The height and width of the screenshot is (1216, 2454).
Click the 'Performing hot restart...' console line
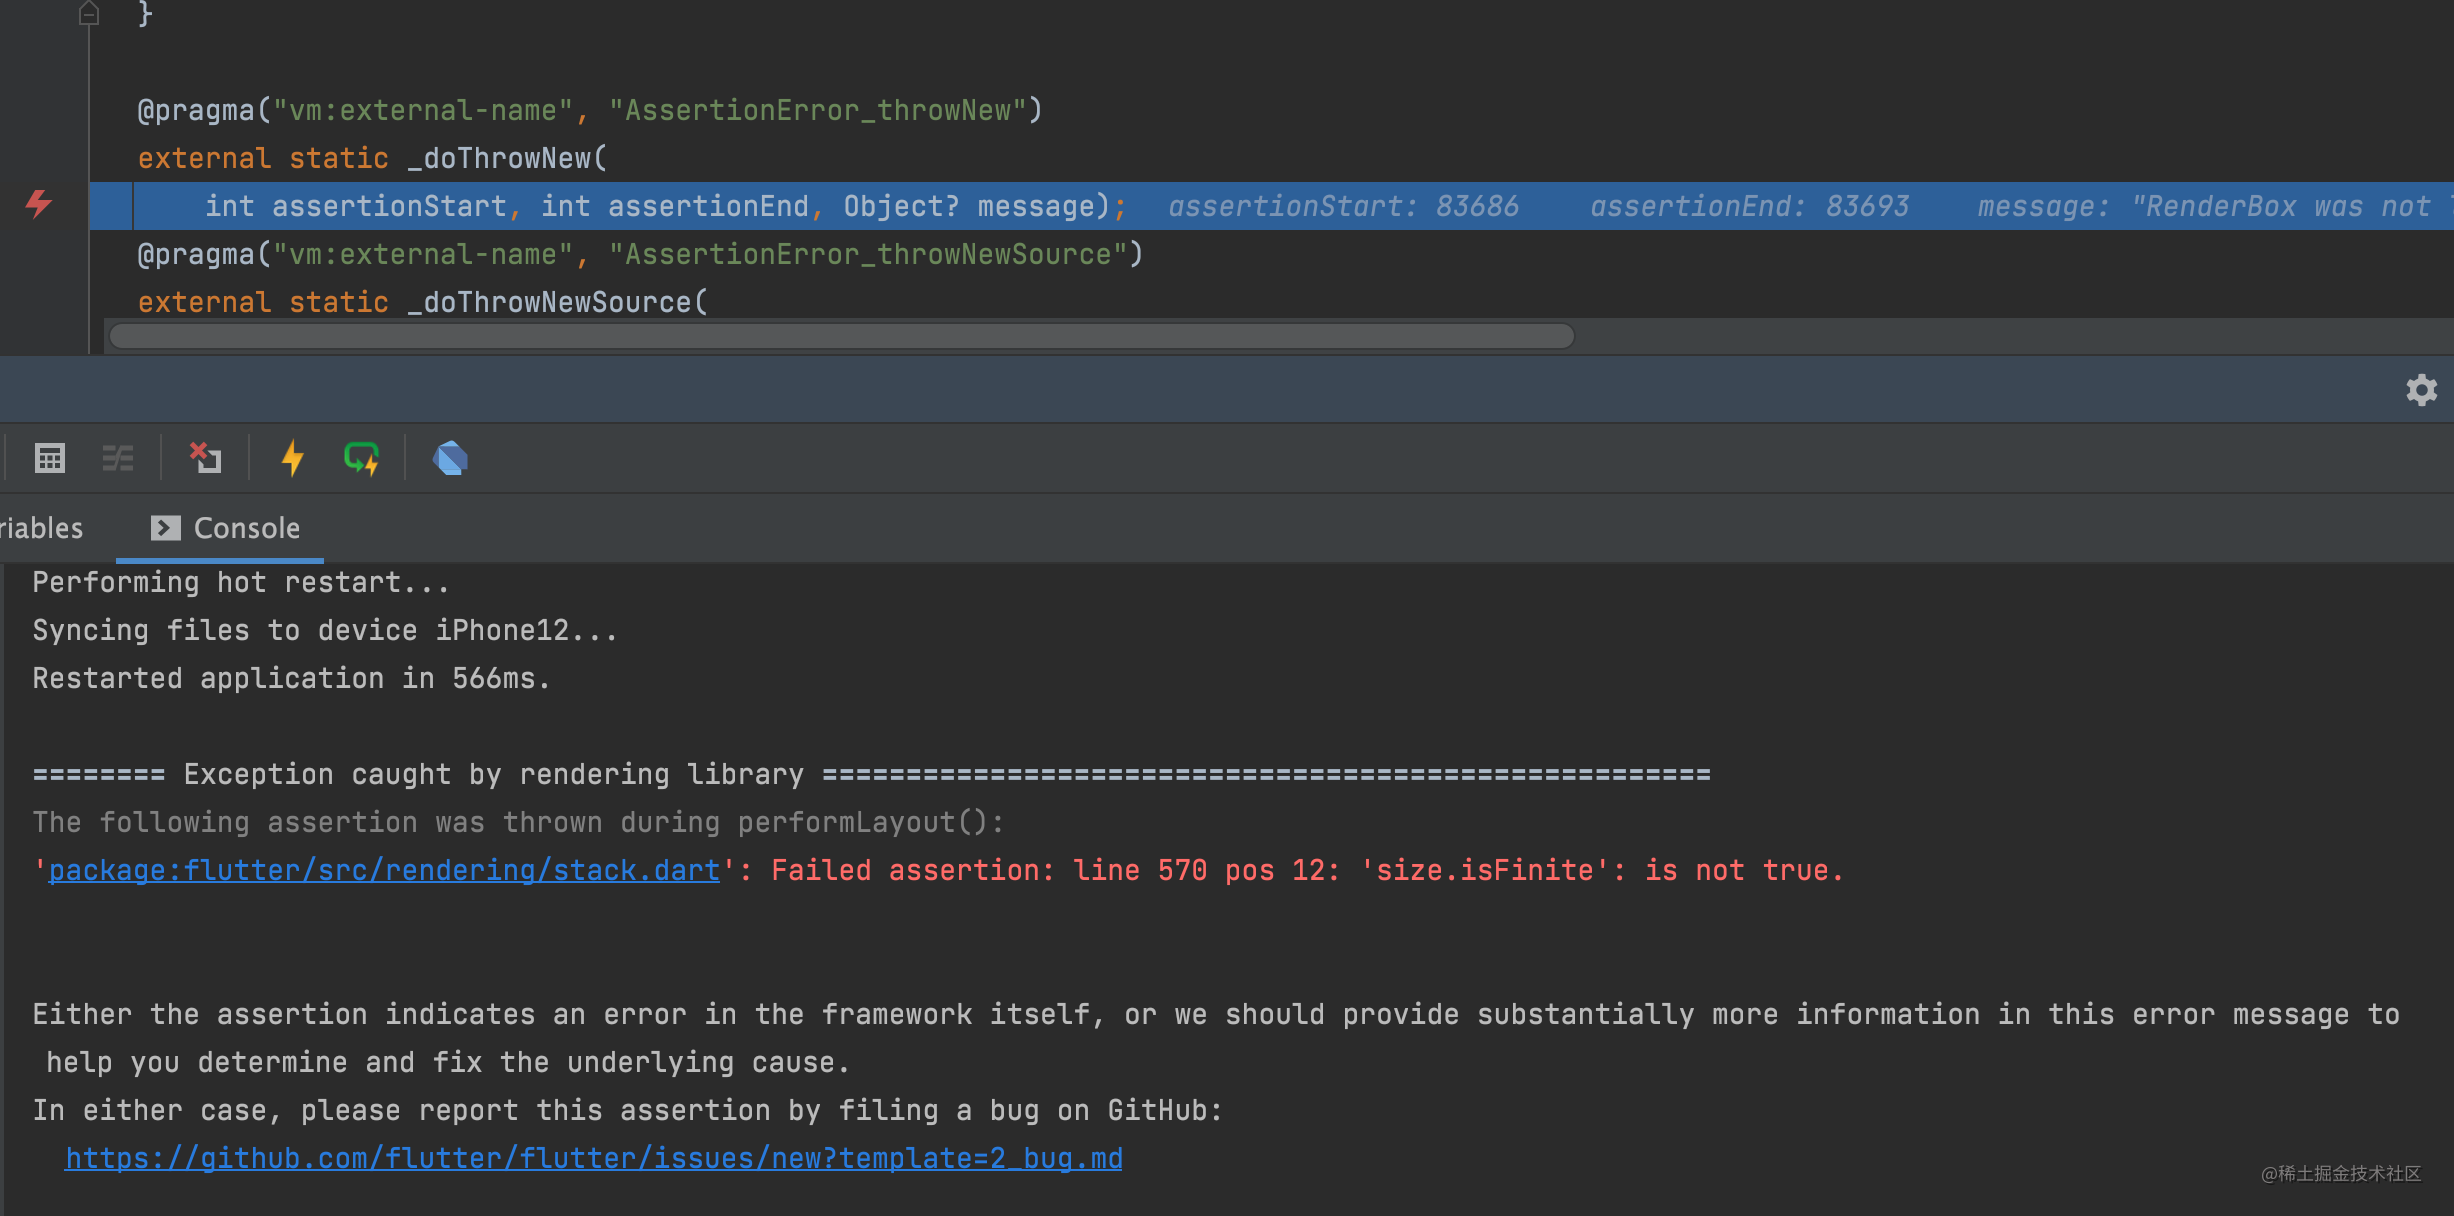point(241,582)
